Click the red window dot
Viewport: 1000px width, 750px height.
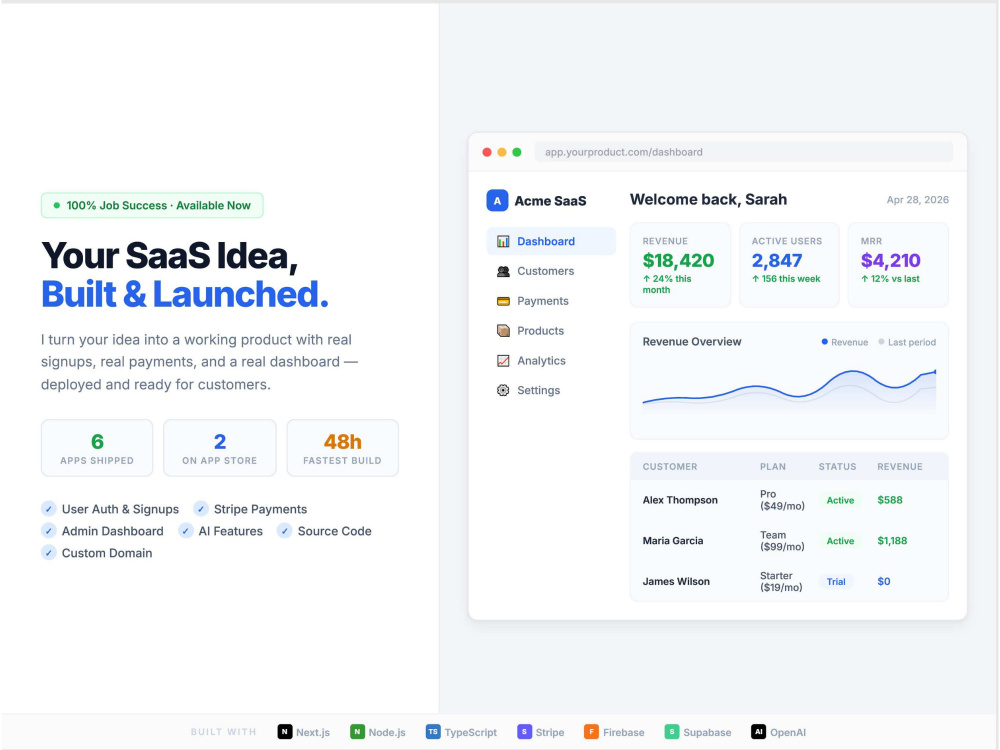tap(487, 152)
